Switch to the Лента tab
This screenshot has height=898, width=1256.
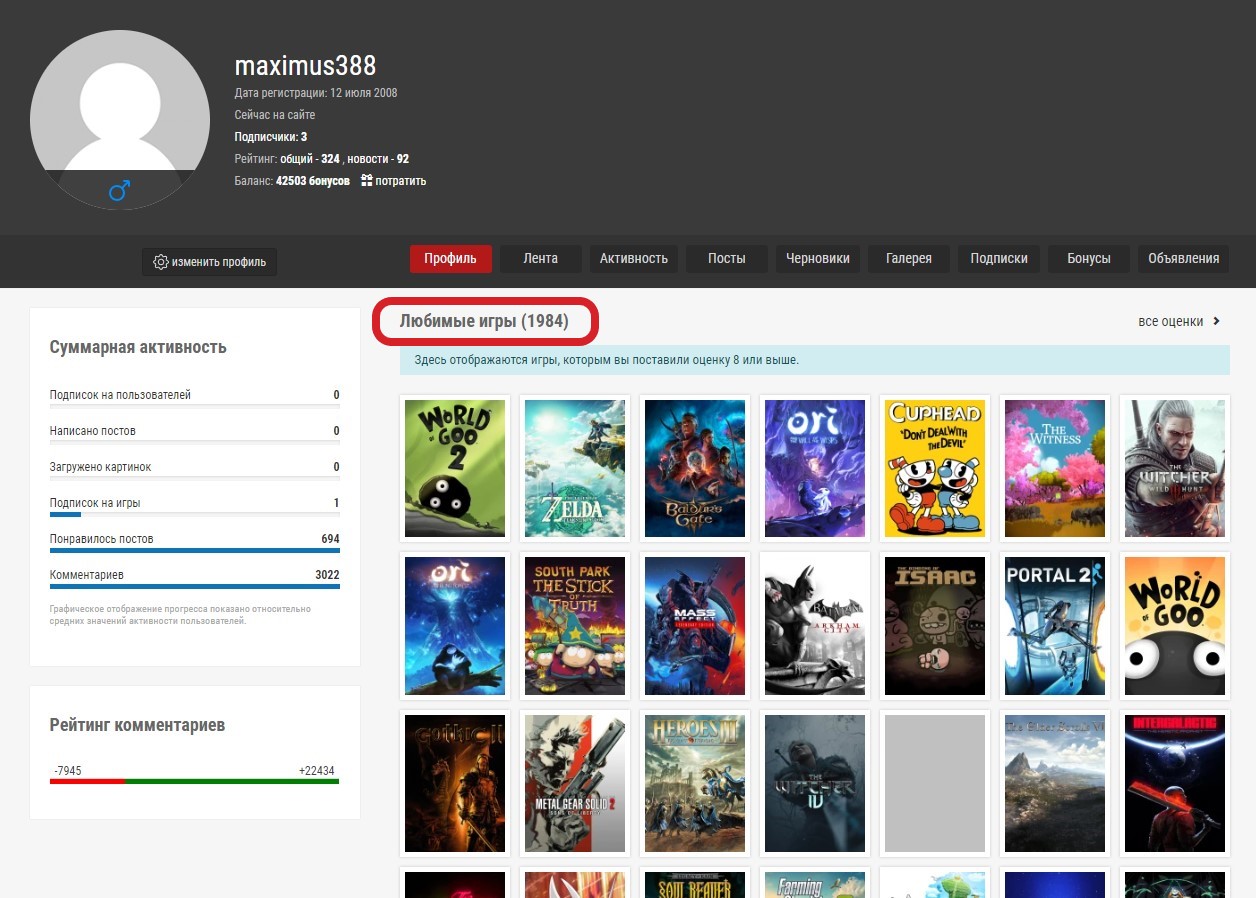540,258
